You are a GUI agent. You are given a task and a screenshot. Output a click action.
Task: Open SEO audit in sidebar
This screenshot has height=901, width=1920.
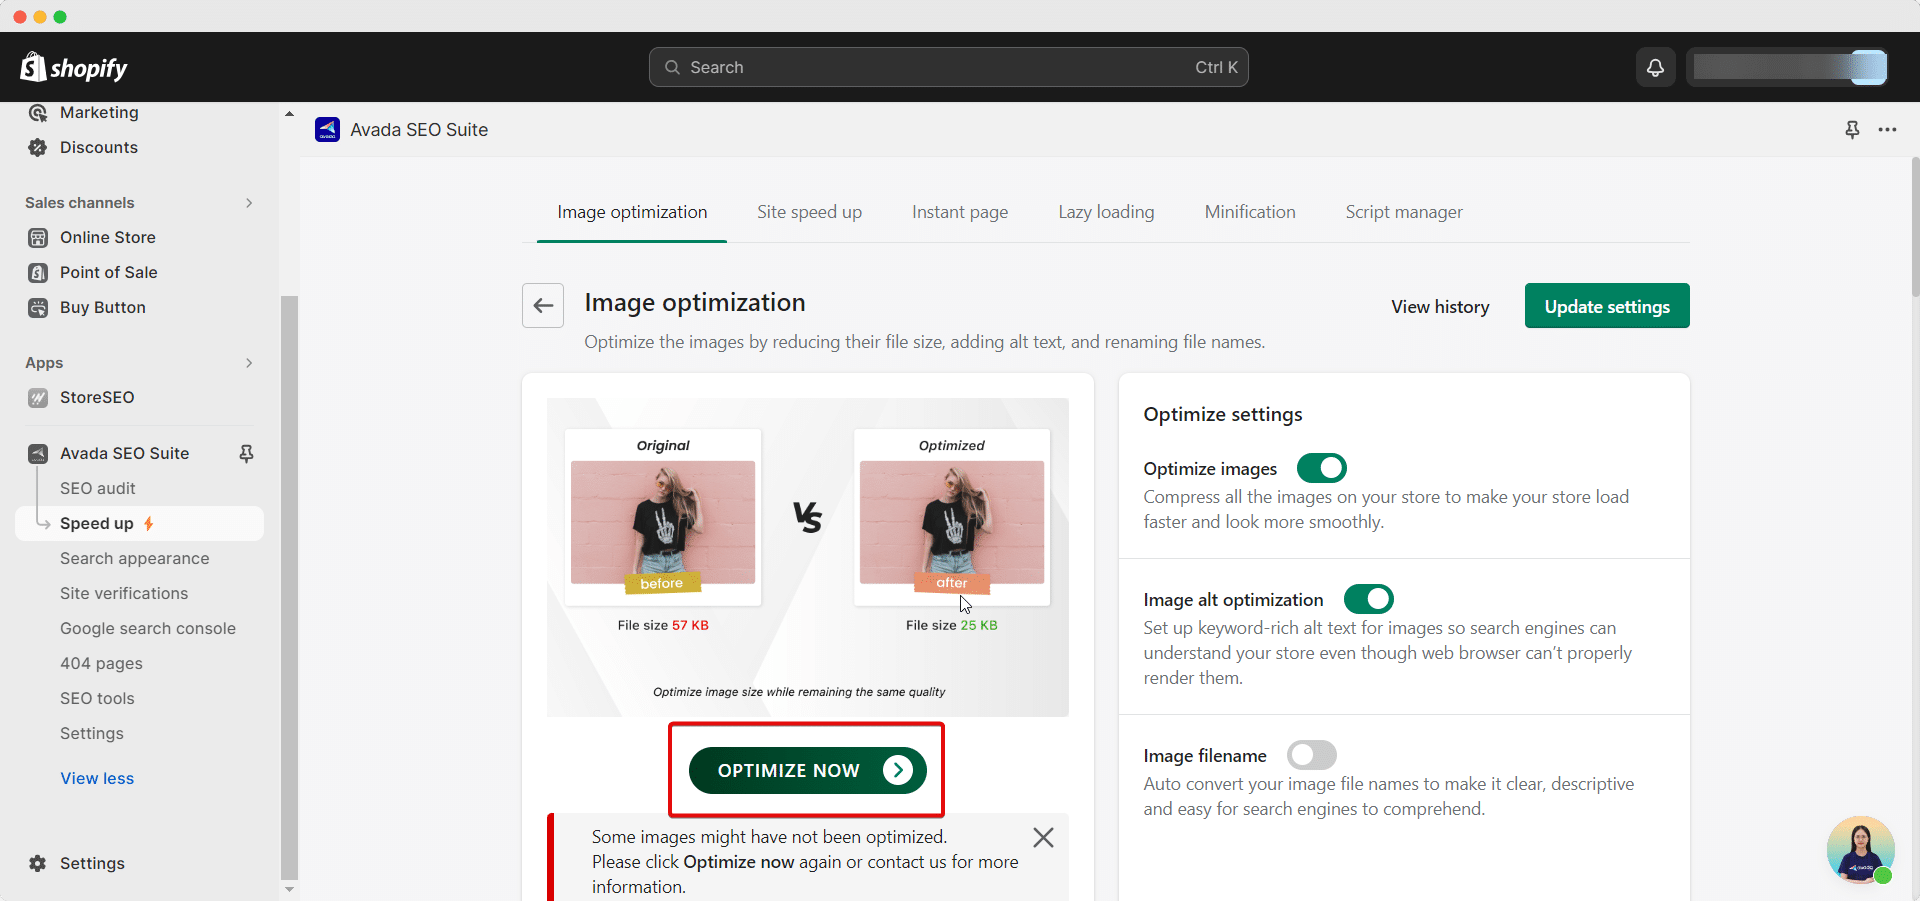click(98, 489)
